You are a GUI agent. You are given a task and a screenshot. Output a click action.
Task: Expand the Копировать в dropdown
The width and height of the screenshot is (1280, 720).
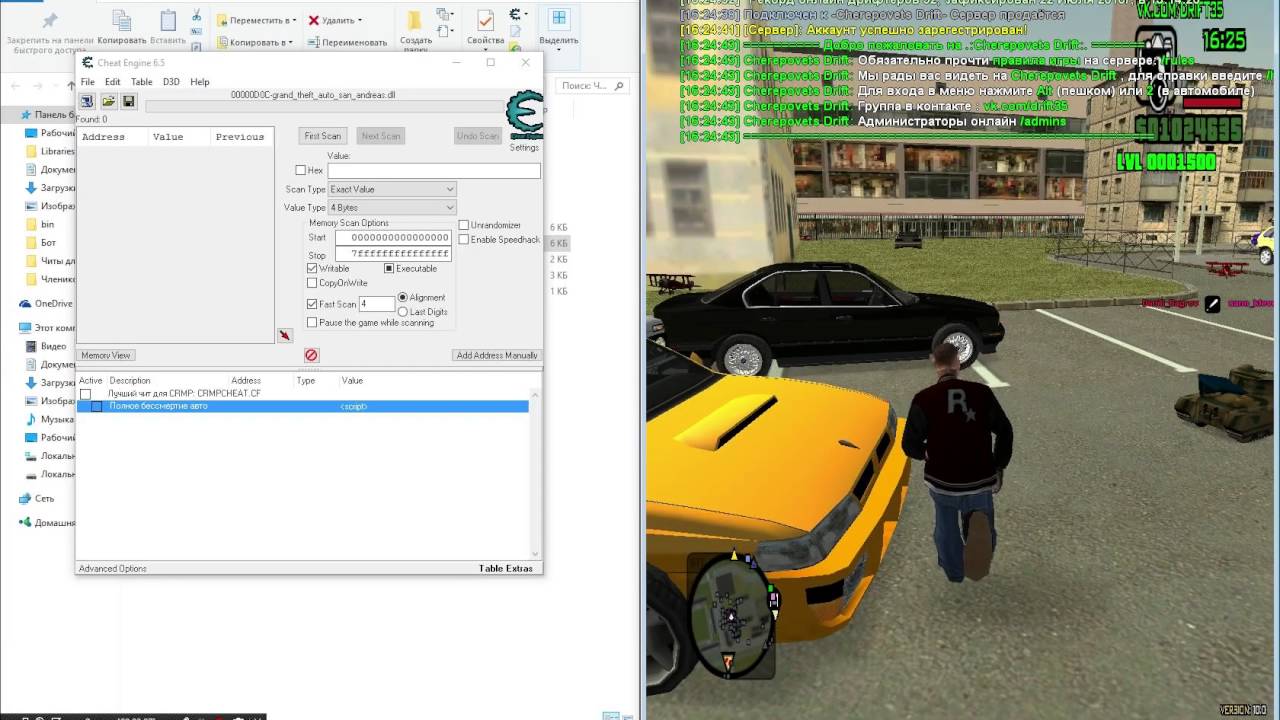click(x=290, y=42)
